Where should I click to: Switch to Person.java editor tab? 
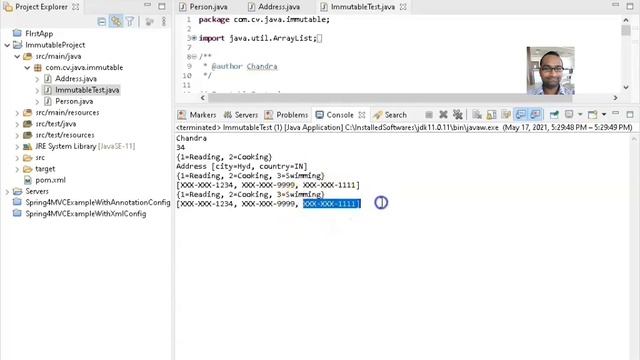(x=204, y=7)
